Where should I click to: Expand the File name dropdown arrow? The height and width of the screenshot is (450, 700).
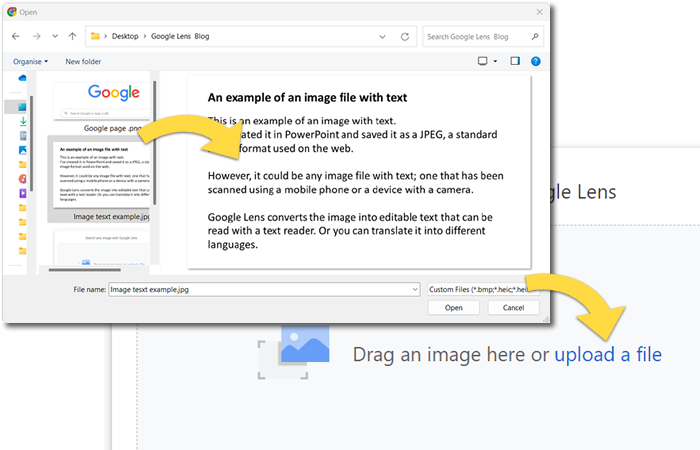(415, 289)
